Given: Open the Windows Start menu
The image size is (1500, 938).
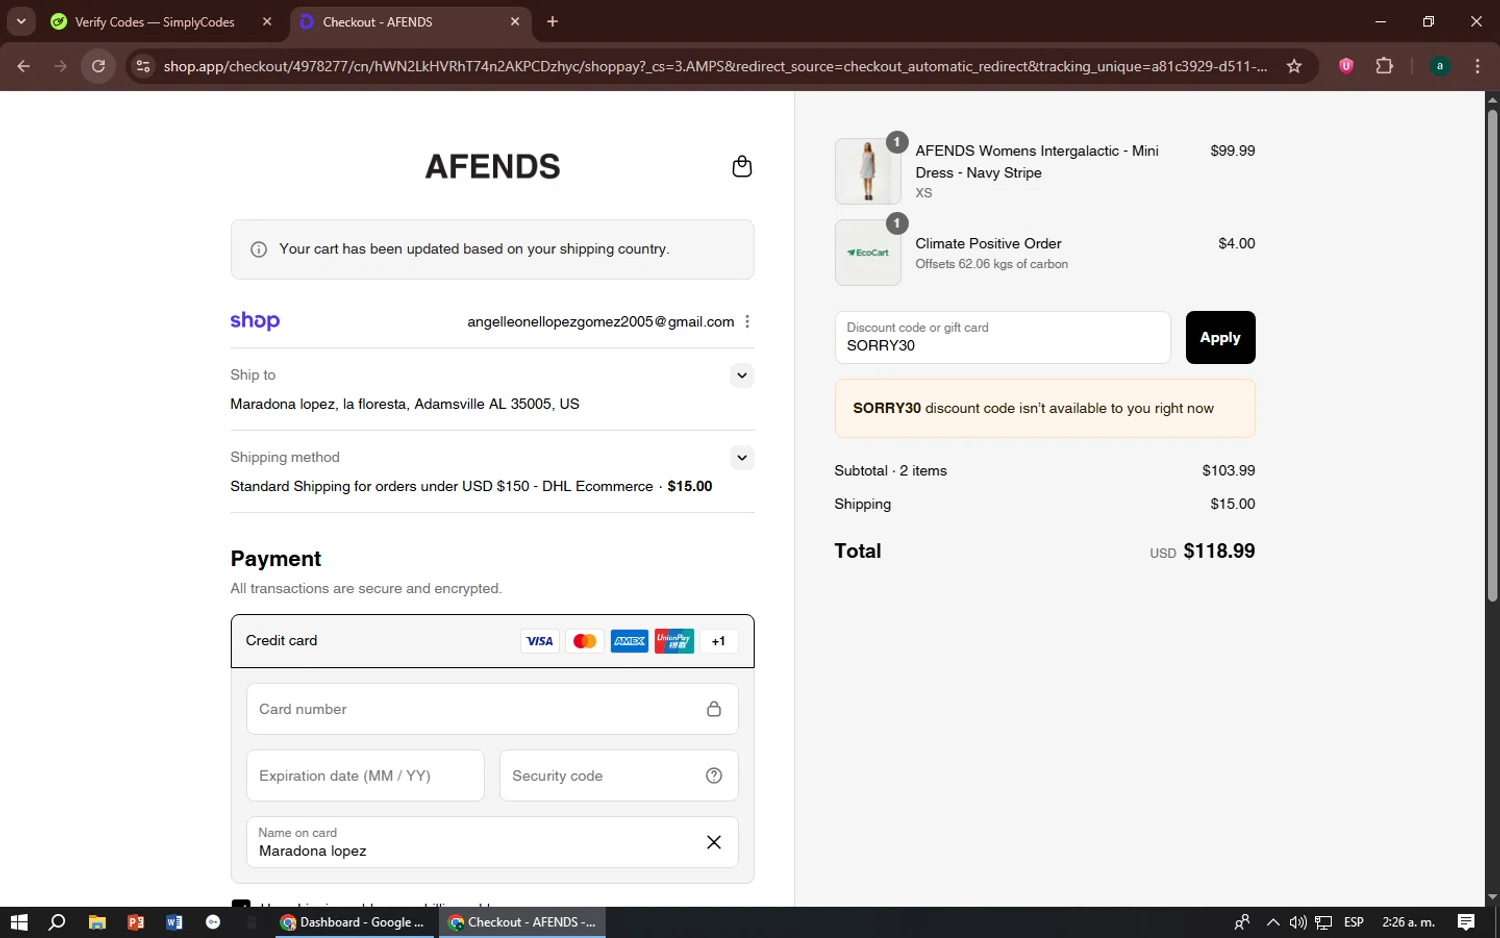Looking at the screenshot, I should click(18, 922).
